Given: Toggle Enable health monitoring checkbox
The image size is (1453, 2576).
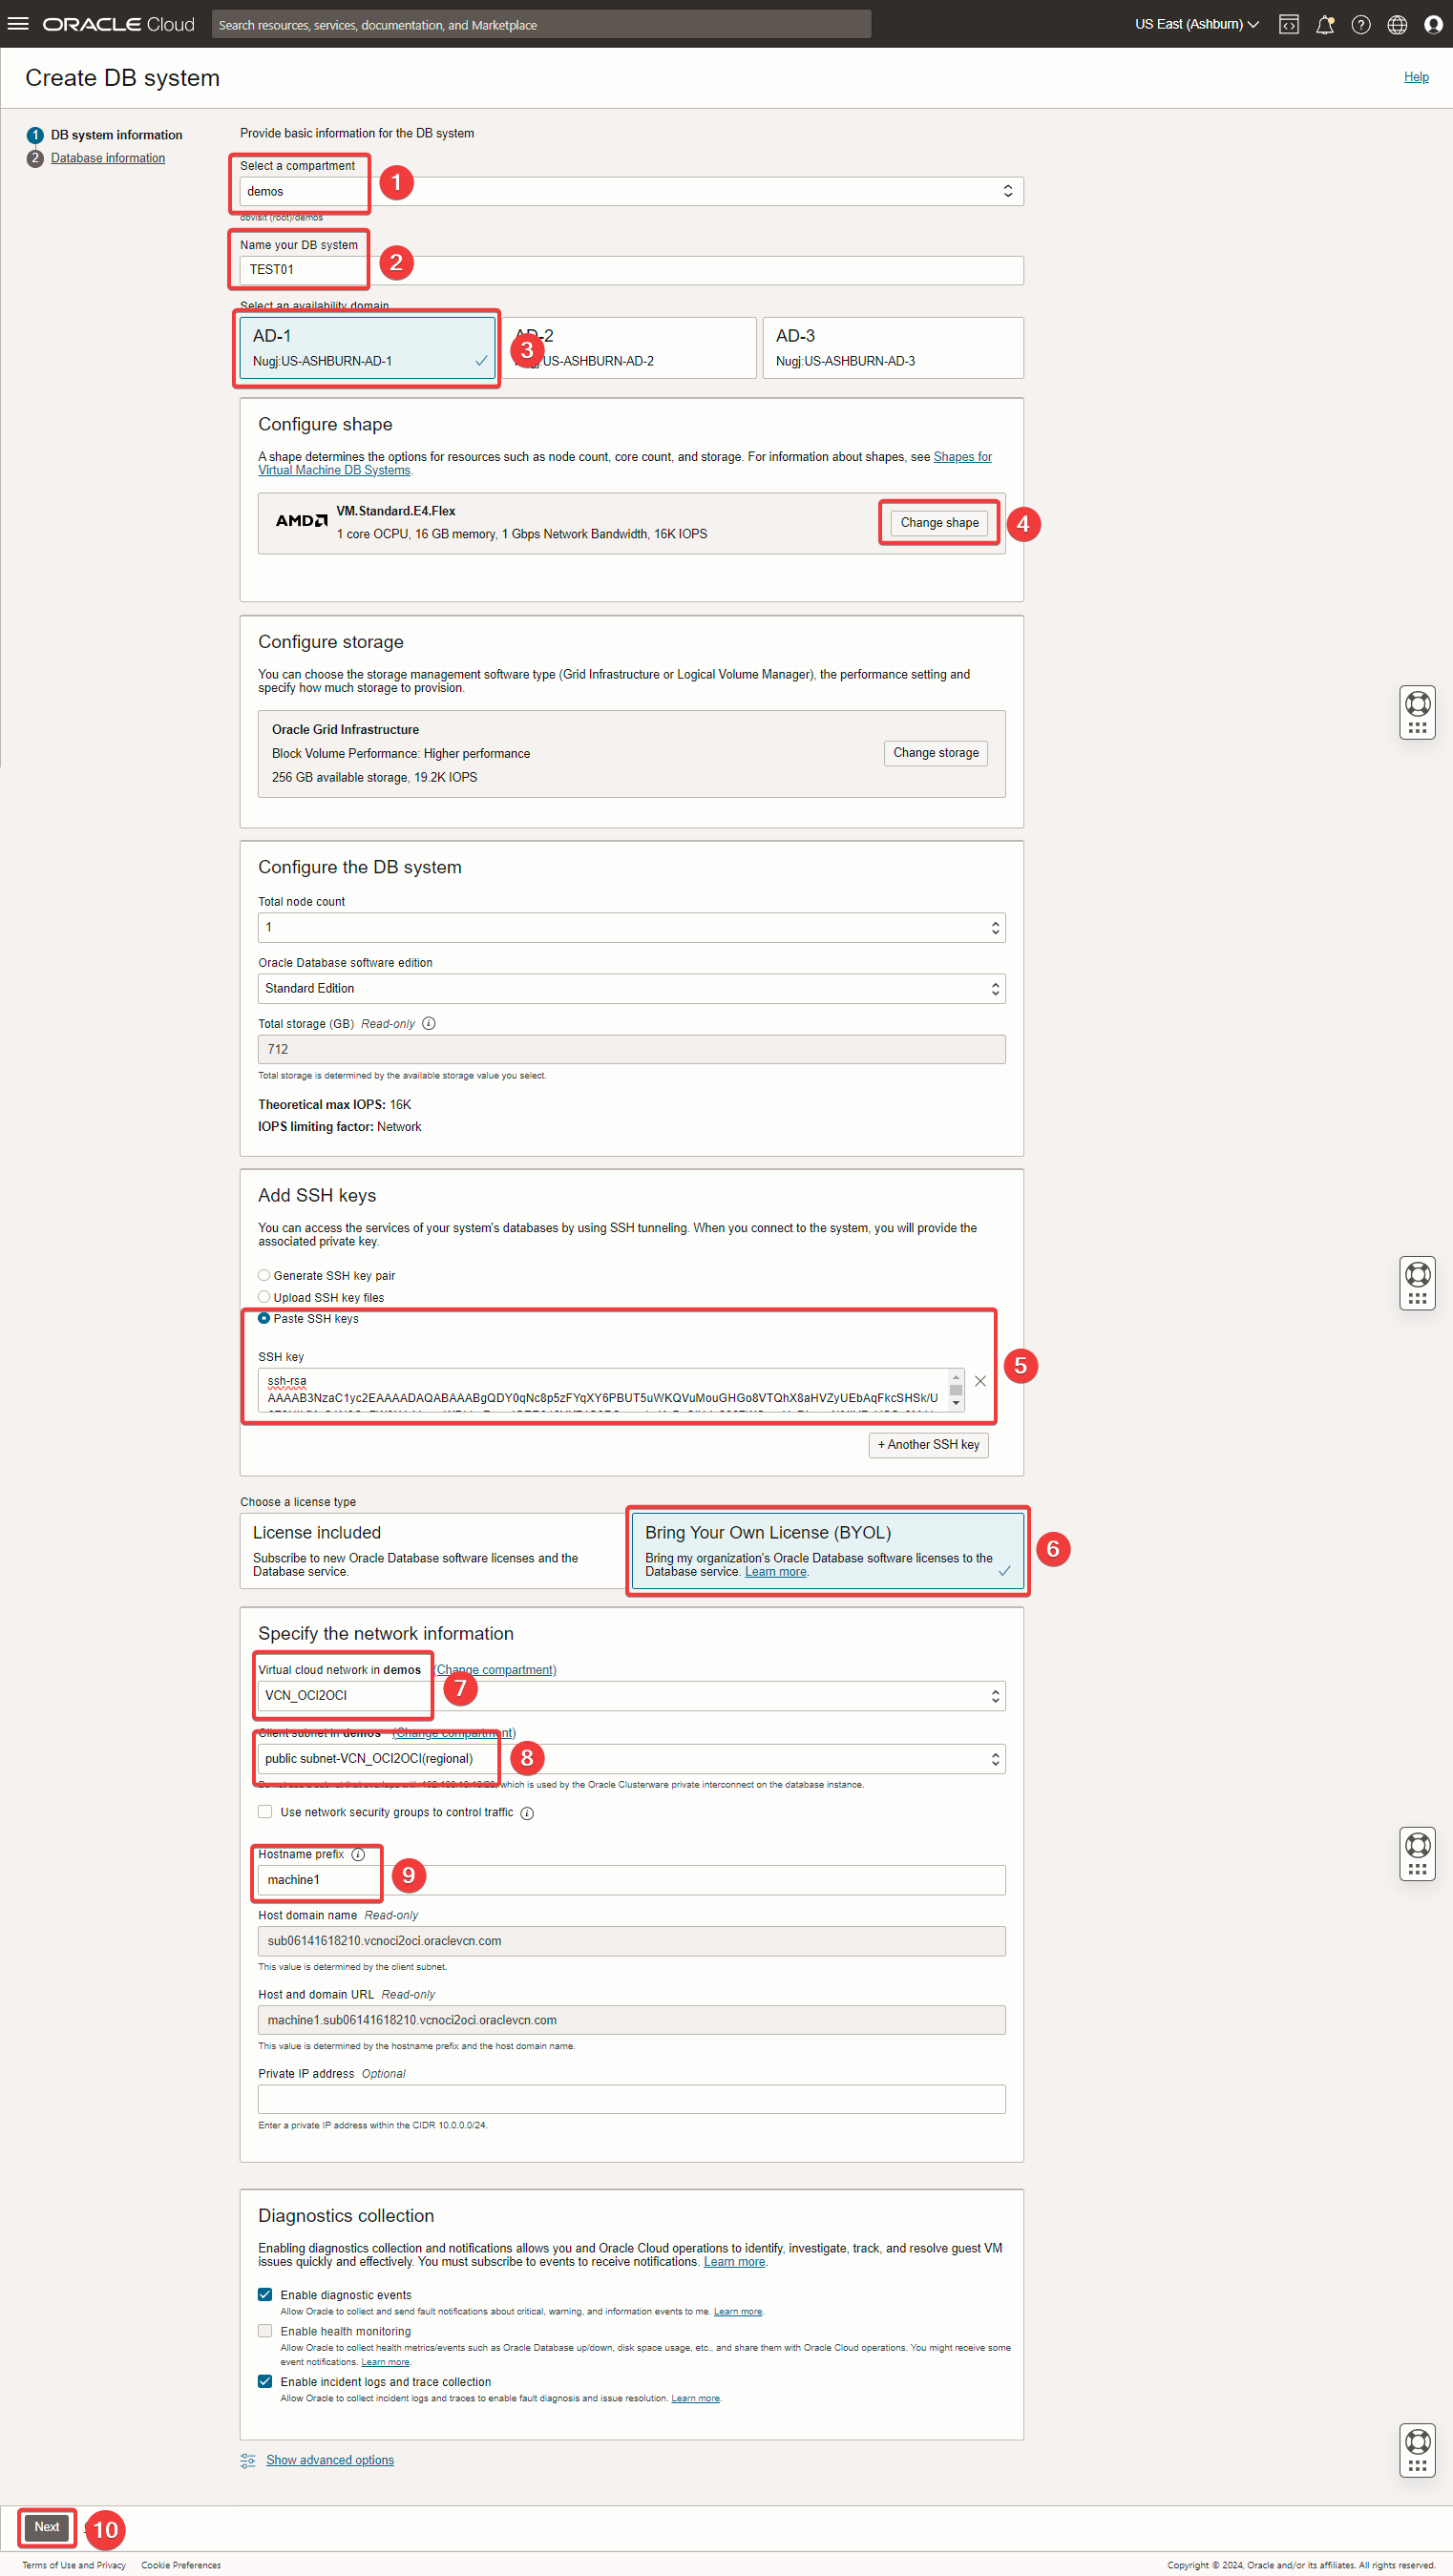Looking at the screenshot, I should click(265, 2330).
